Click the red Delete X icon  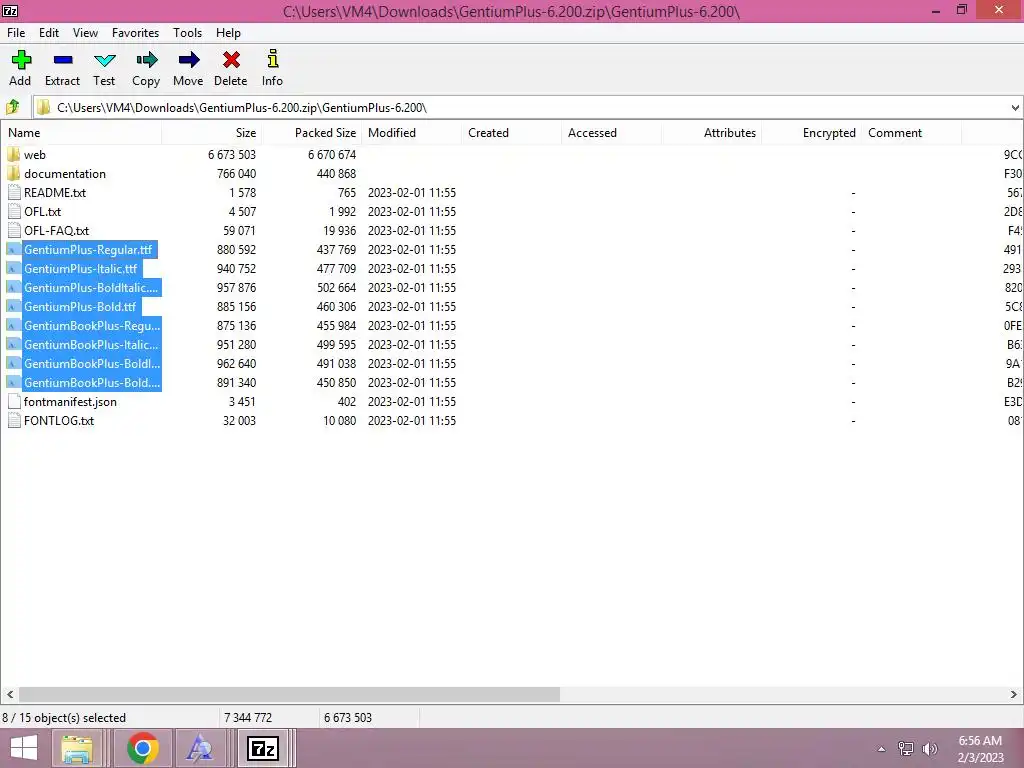coord(231,60)
